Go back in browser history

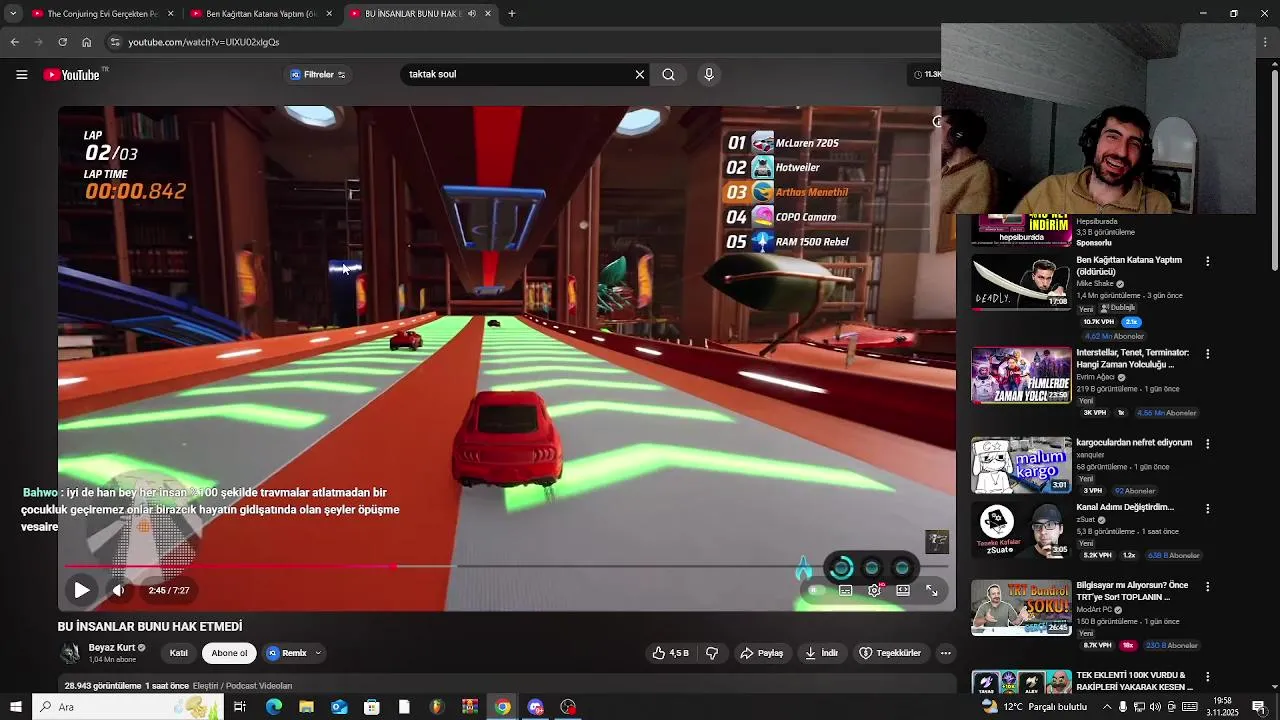(x=14, y=42)
